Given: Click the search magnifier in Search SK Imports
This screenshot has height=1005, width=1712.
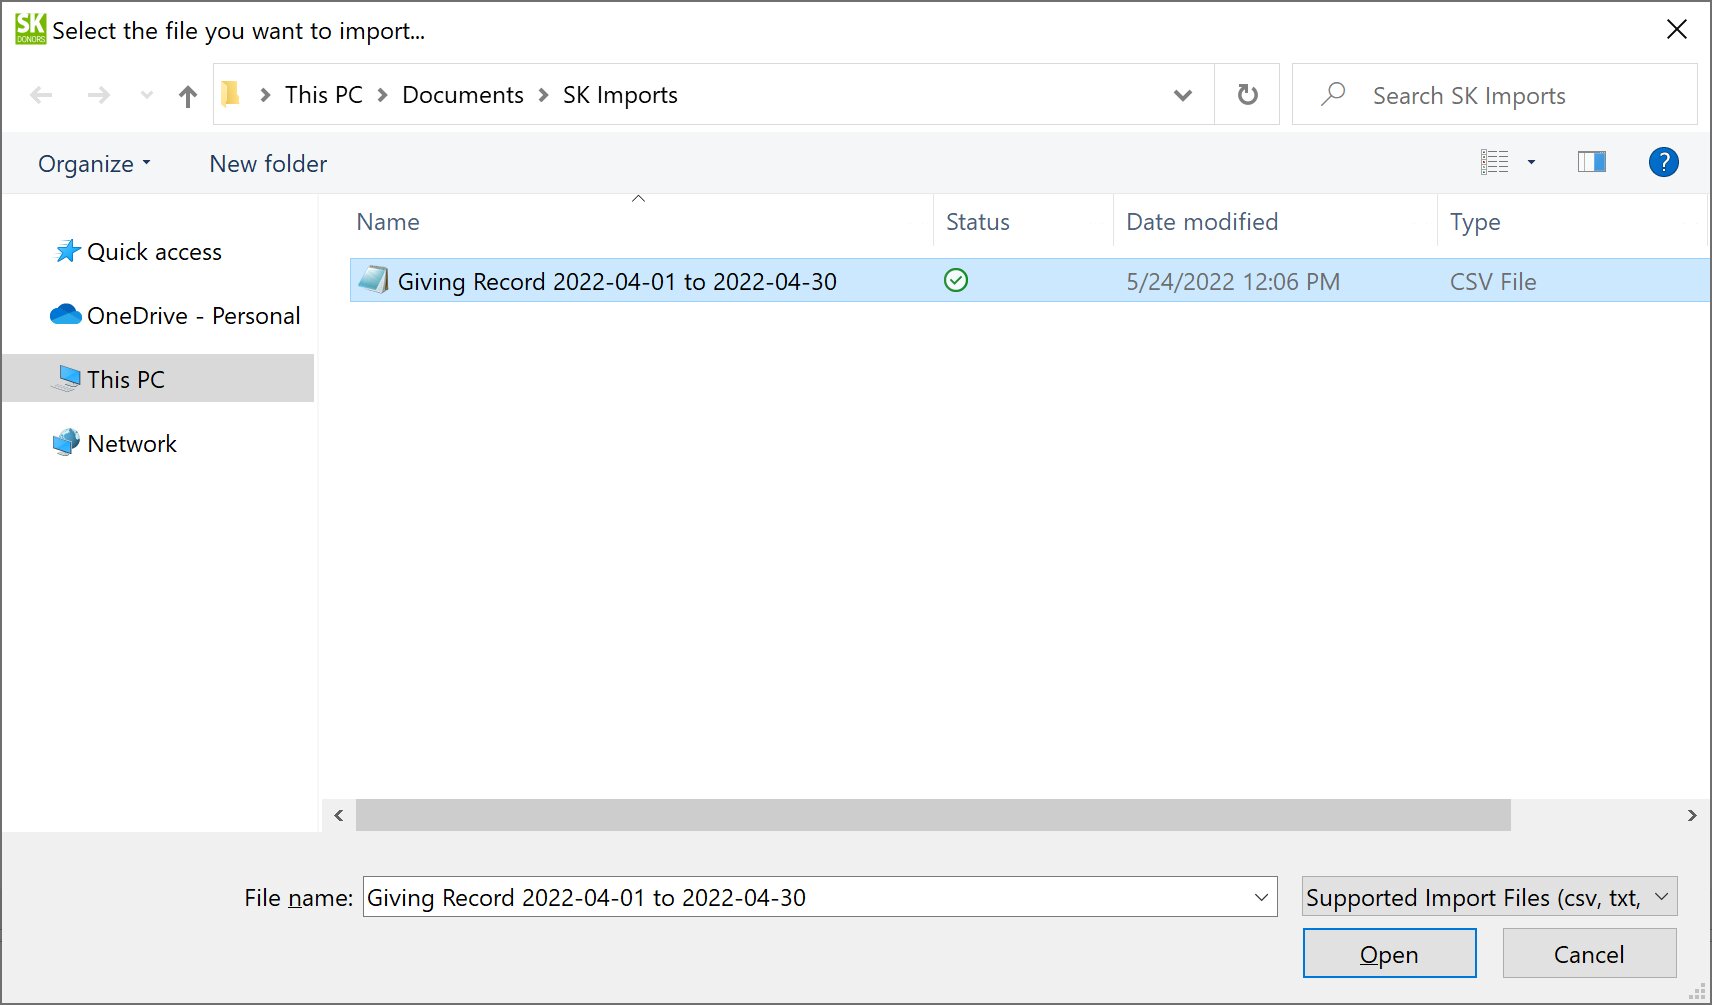Looking at the screenshot, I should (x=1334, y=94).
